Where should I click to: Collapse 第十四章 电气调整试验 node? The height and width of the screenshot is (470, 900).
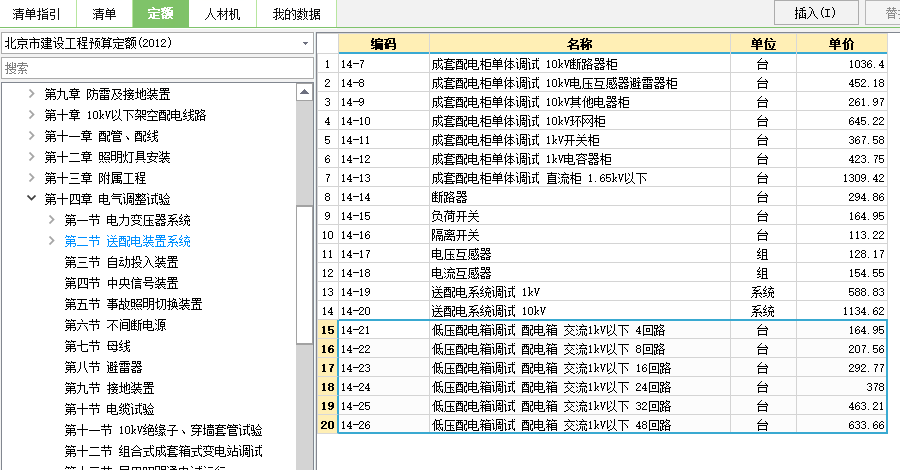pyautogui.click(x=32, y=199)
